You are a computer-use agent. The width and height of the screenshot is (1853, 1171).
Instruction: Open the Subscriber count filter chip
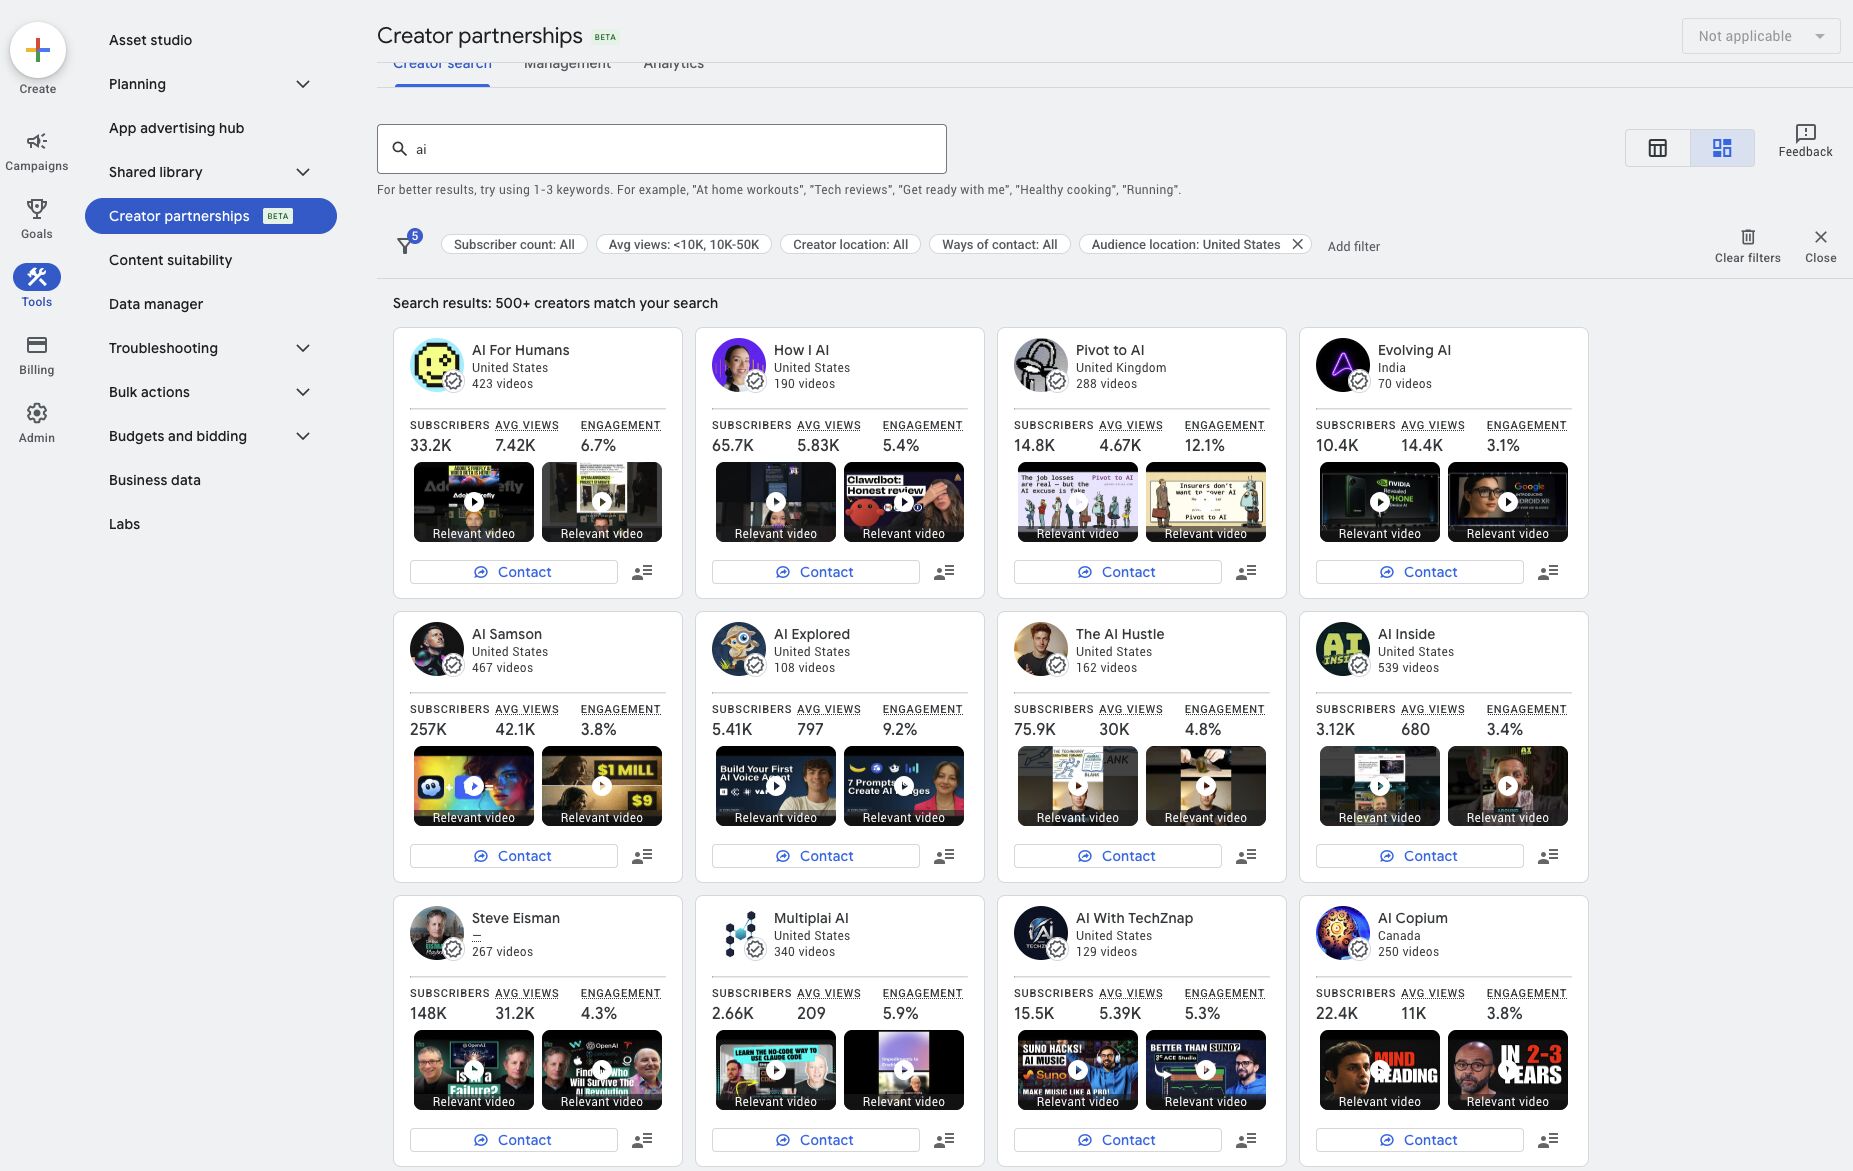(513, 244)
